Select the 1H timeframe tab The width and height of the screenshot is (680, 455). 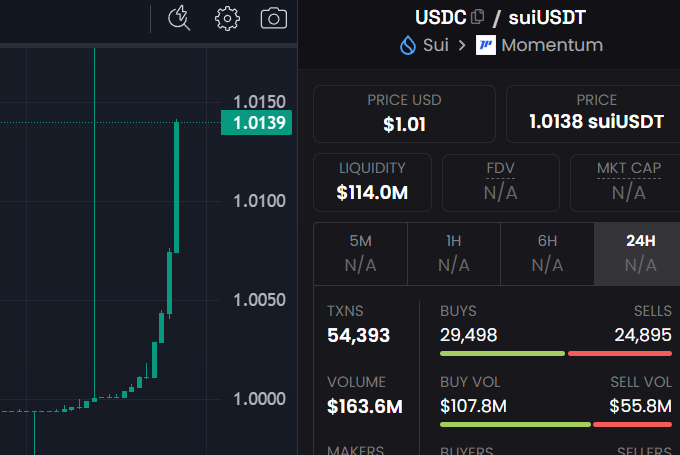click(x=454, y=254)
